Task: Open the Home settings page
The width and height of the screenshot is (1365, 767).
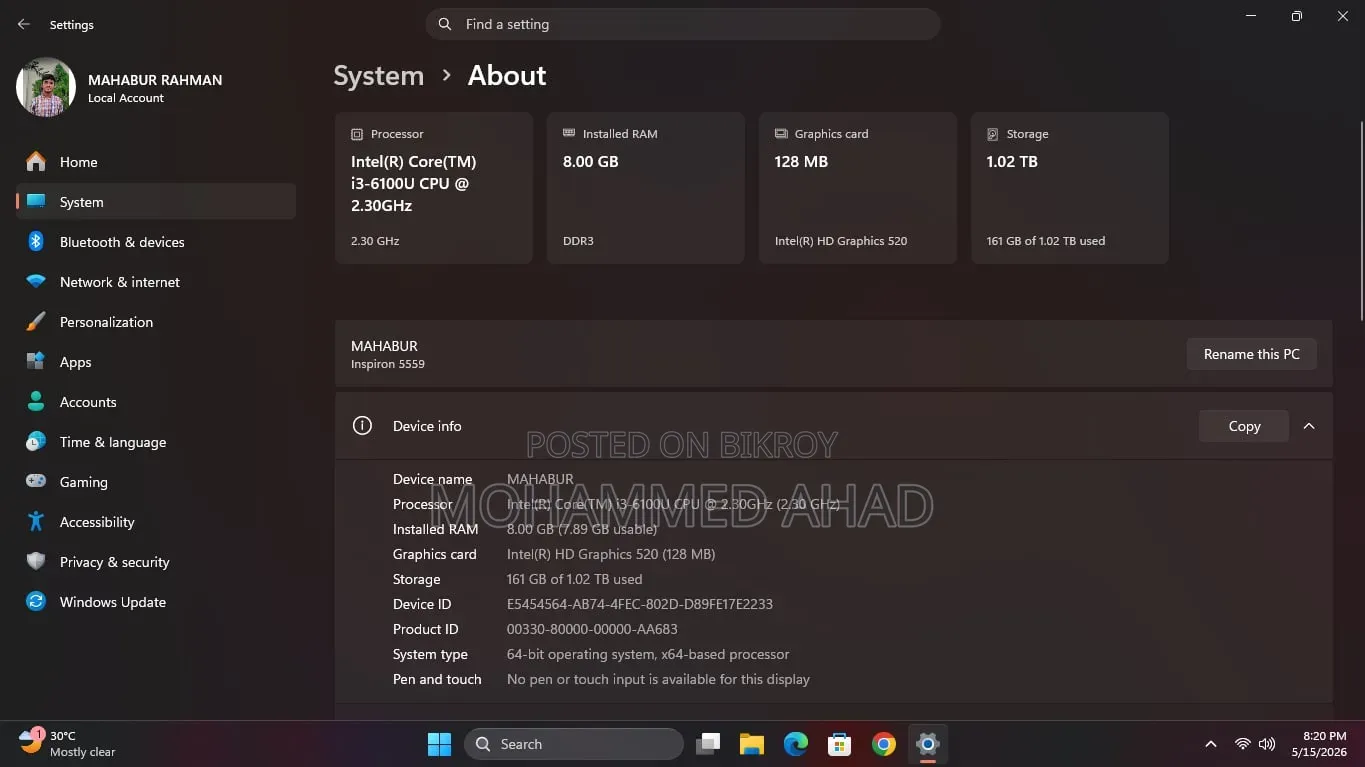Action: pos(156,162)
